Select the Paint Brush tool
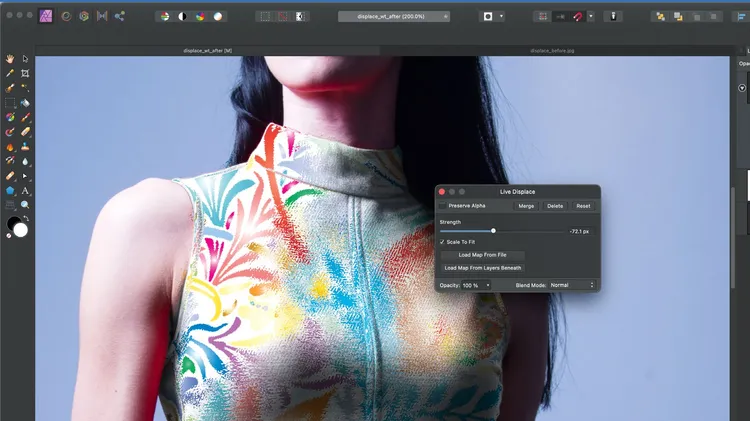 click(x=25, y=117)
